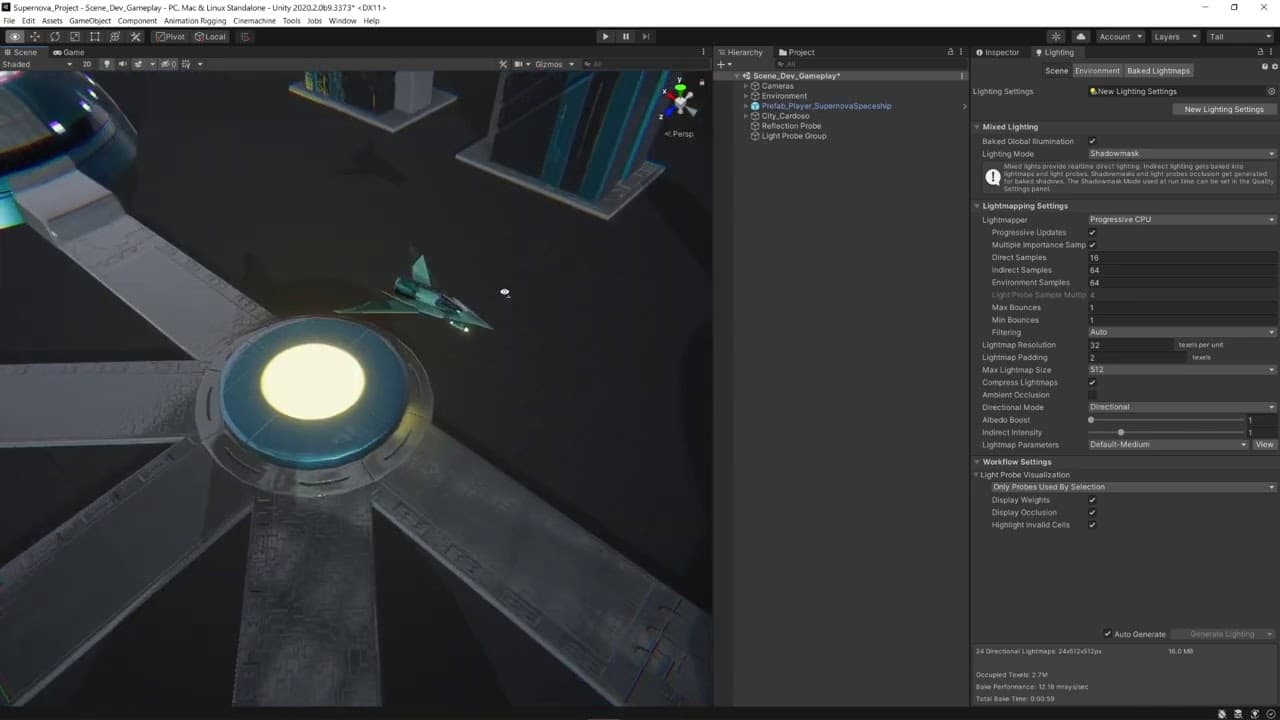The image size is (1280, 720).
Task: Open the File menu
Action: (x=9, y=21)
